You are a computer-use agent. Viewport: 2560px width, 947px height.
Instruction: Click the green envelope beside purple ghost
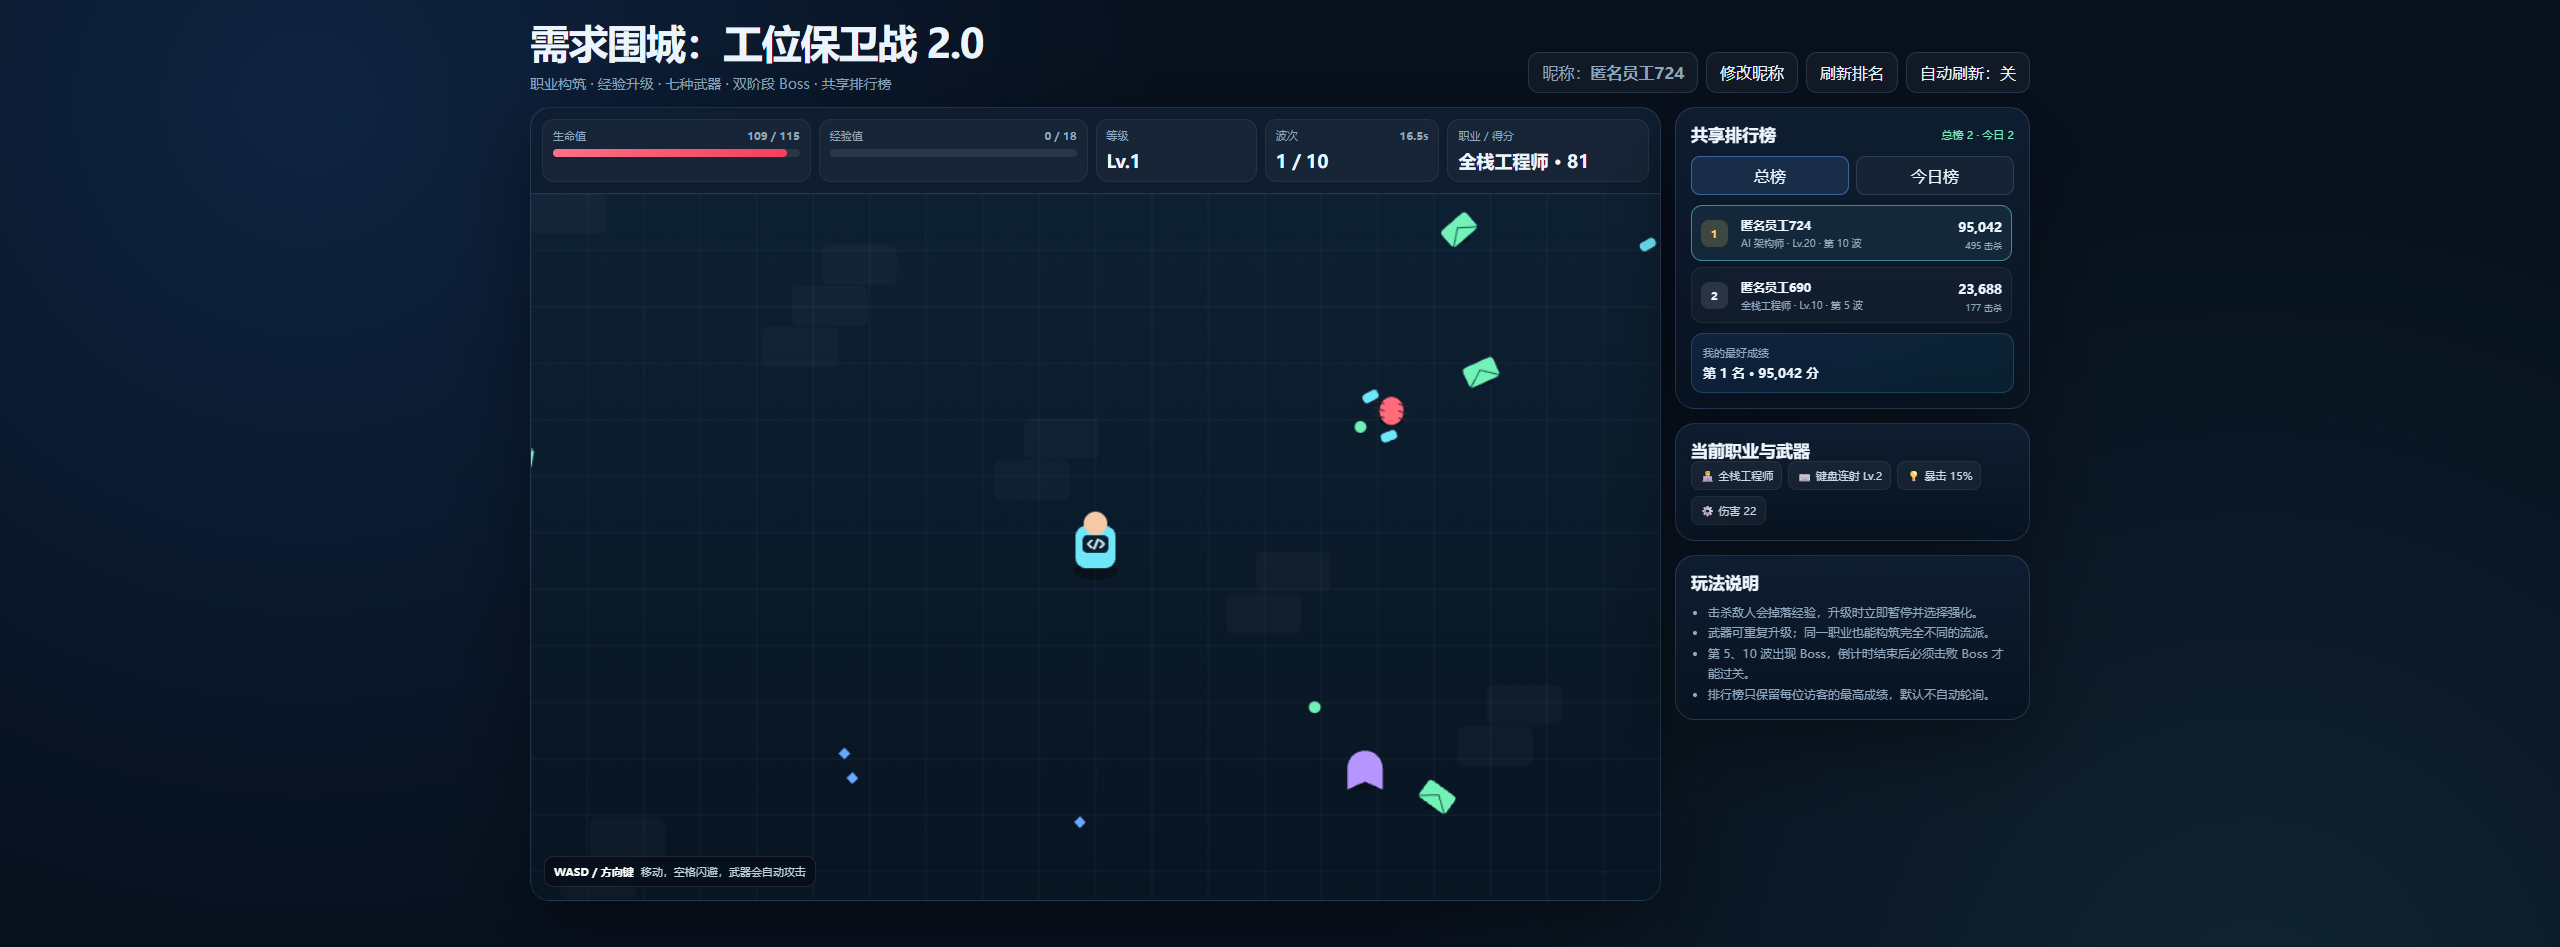tap(1437, 796)
